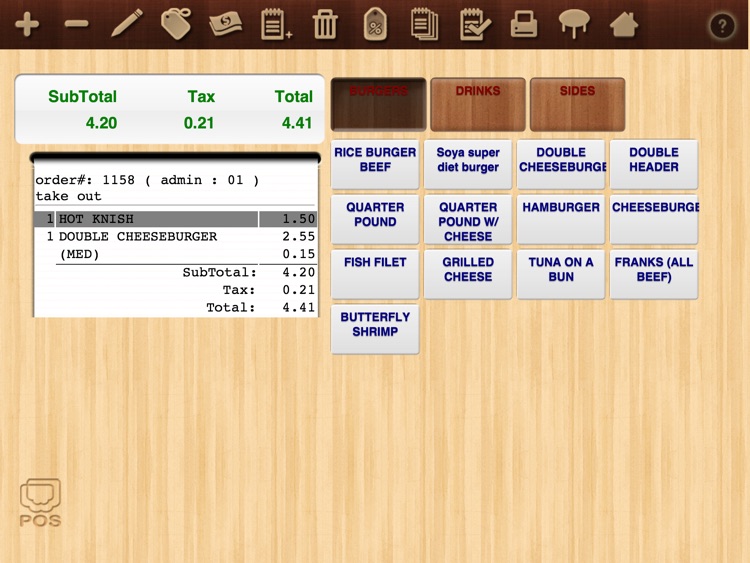Tap receipt Total: 4.41 line
Screen dimensions: 750x563
[x=260, y=307]
